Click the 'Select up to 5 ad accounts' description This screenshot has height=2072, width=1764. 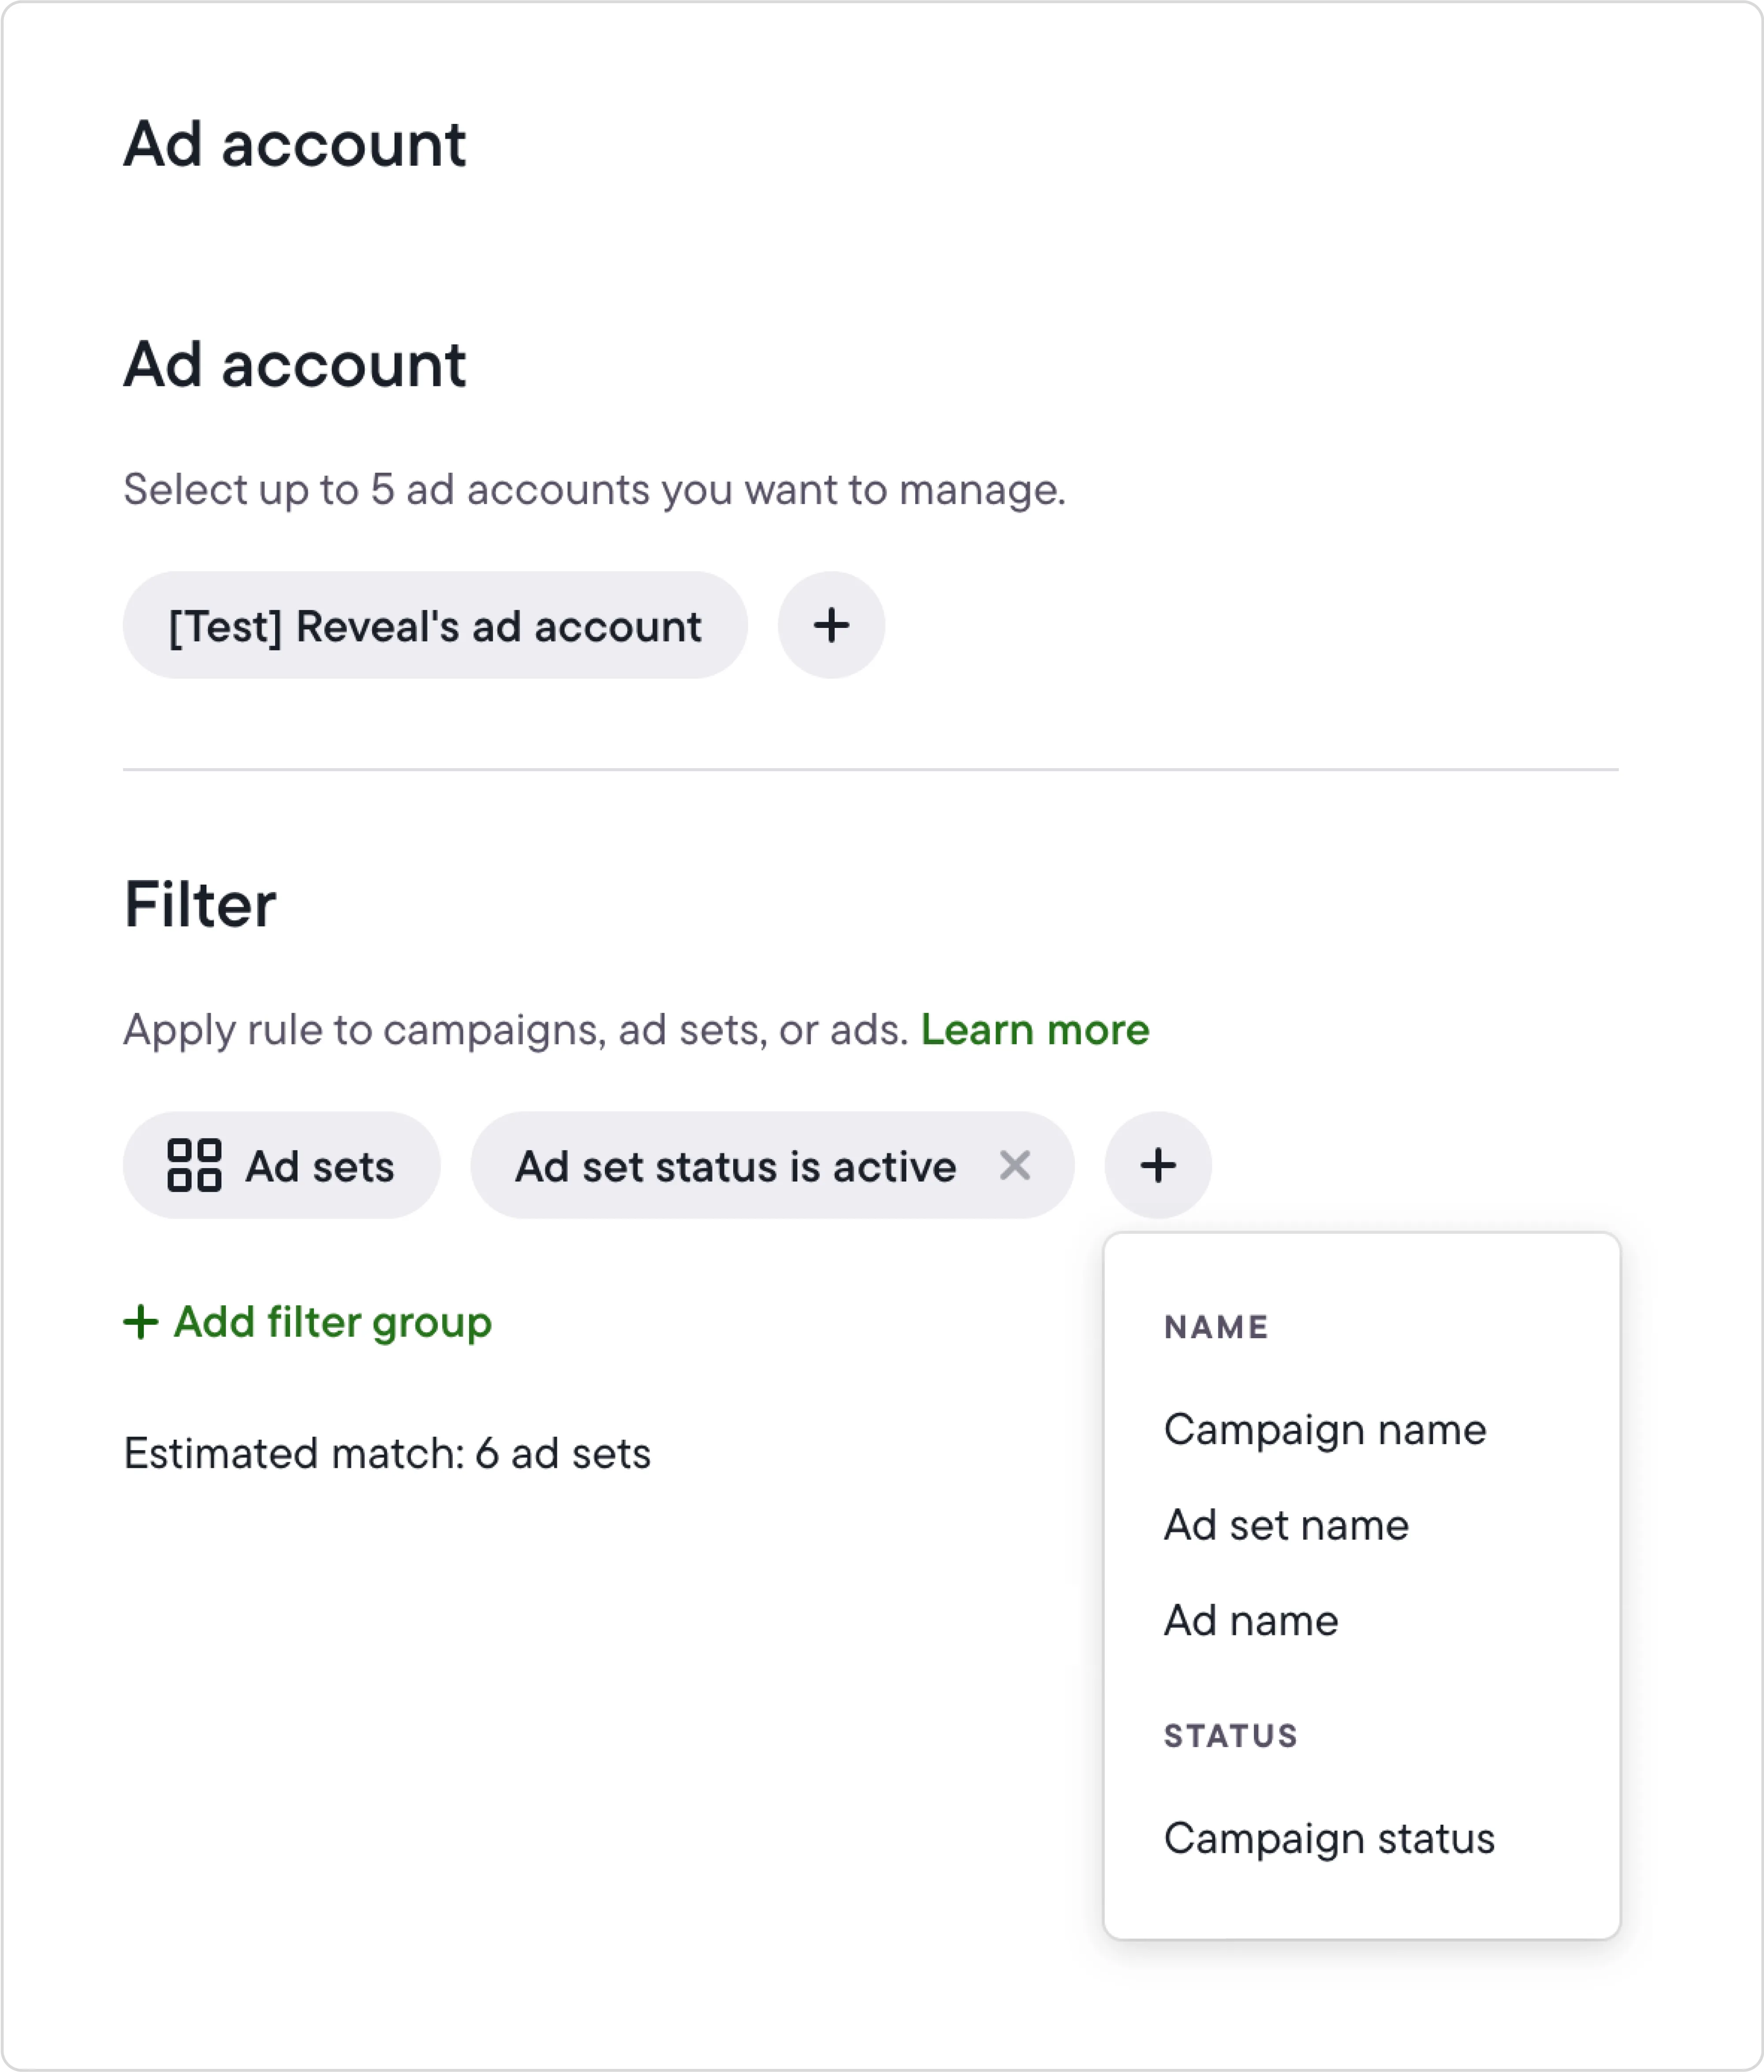tap(594, 489)
